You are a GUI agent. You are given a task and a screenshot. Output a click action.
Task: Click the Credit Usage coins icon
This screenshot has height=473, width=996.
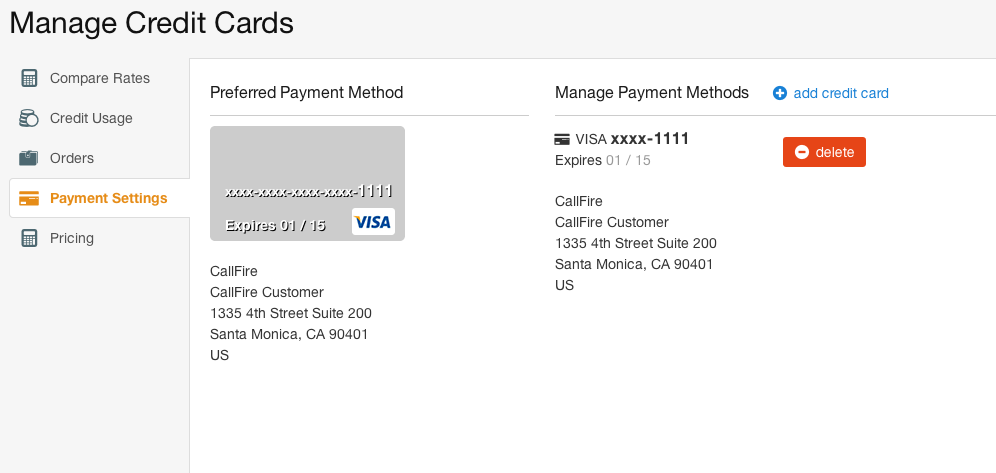(29, 118)
